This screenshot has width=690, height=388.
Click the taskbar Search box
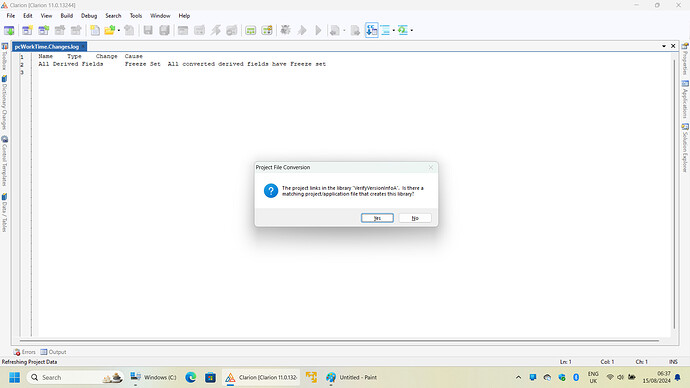tap(75, 377)
